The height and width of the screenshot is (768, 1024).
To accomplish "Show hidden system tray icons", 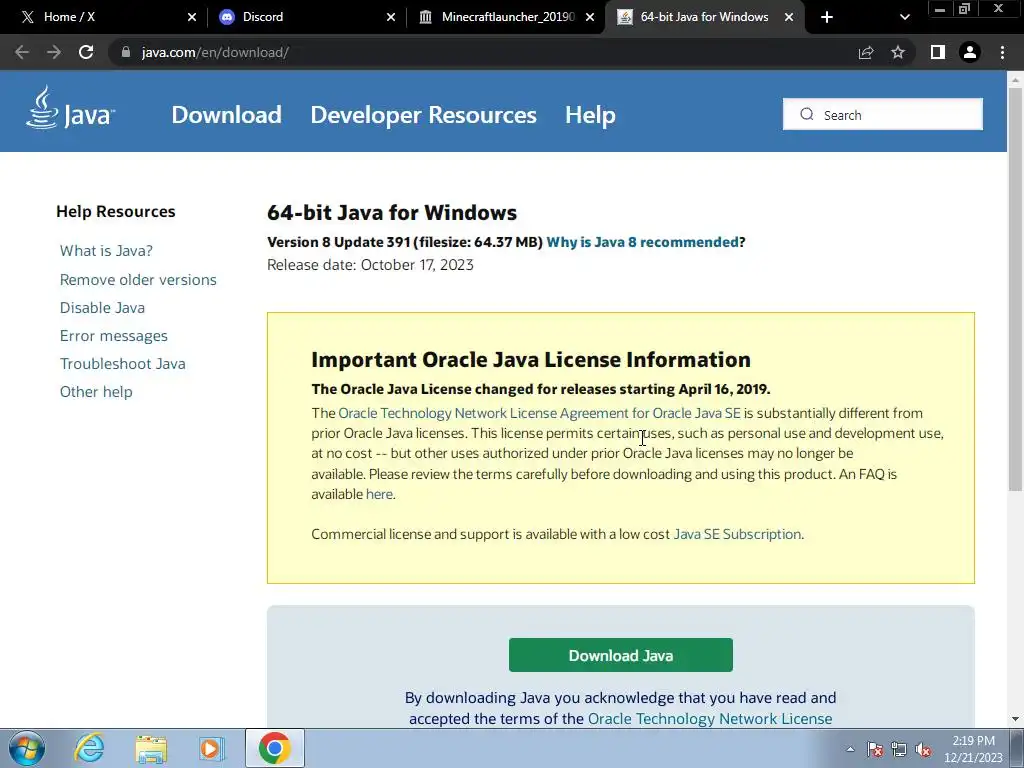I will click(850, 749).
